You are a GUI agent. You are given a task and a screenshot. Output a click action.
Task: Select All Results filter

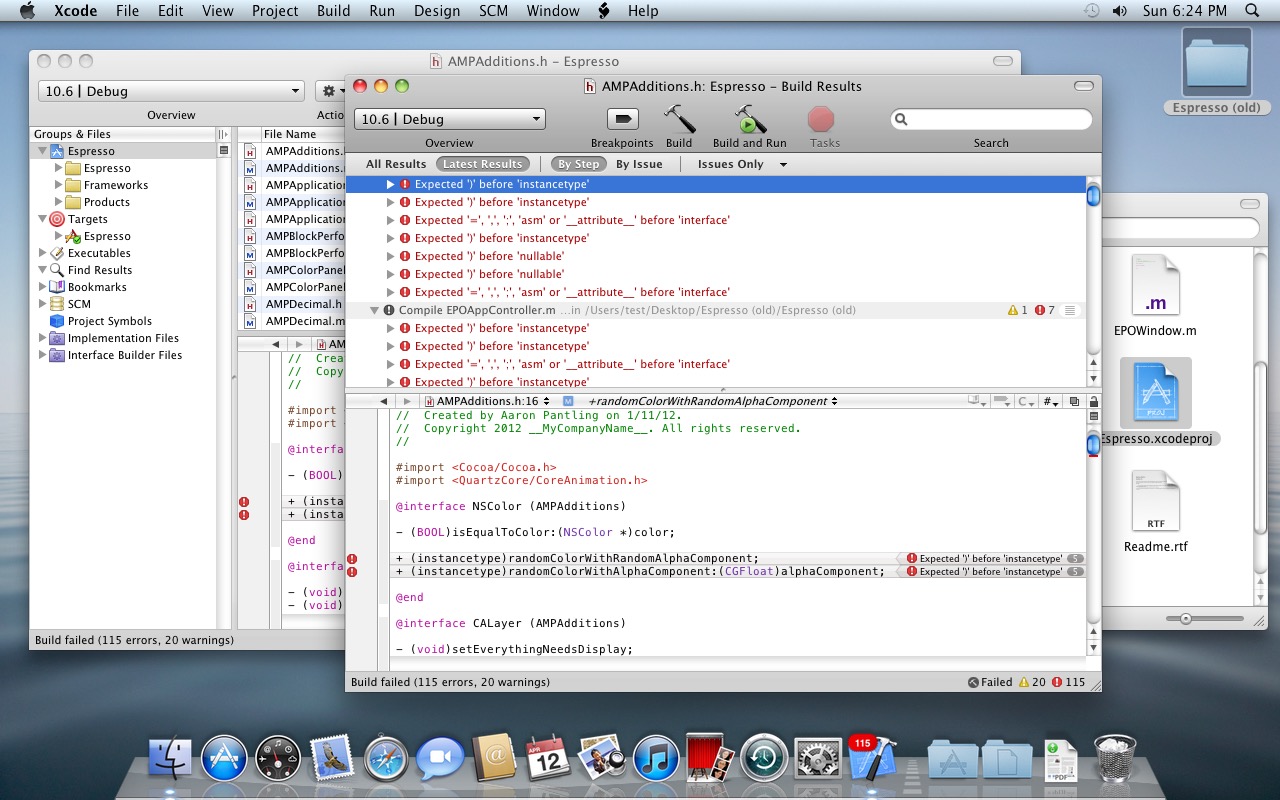[x=396, y=164]
